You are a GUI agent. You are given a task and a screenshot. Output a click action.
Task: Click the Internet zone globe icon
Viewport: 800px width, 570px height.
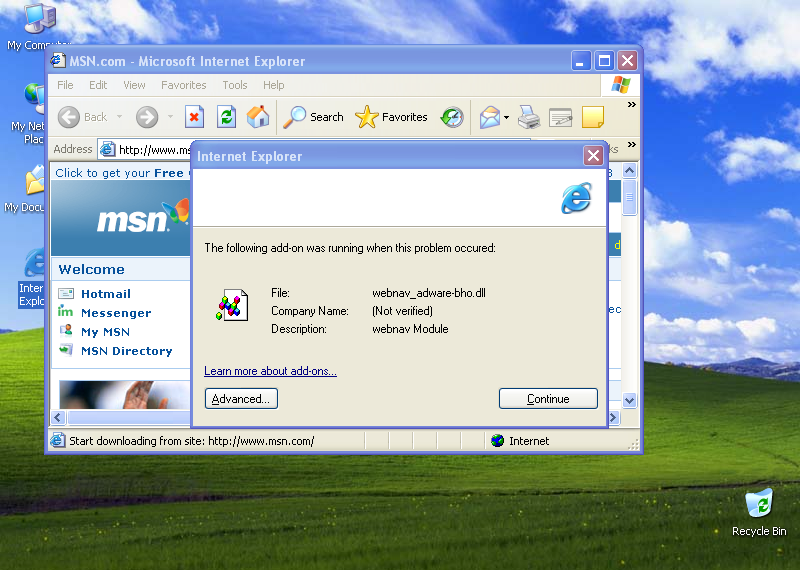coord(497,440)
